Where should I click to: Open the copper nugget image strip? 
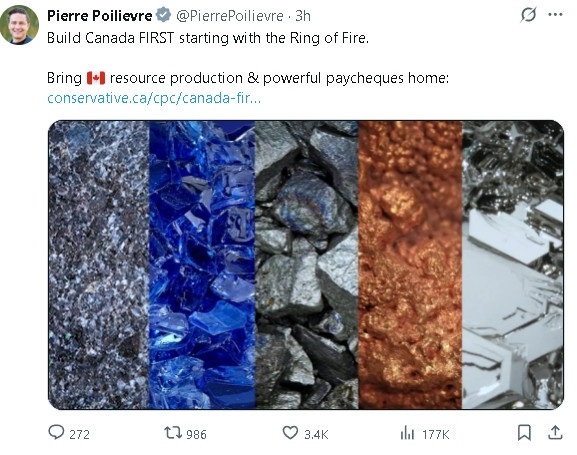click(x=410, y=265)
